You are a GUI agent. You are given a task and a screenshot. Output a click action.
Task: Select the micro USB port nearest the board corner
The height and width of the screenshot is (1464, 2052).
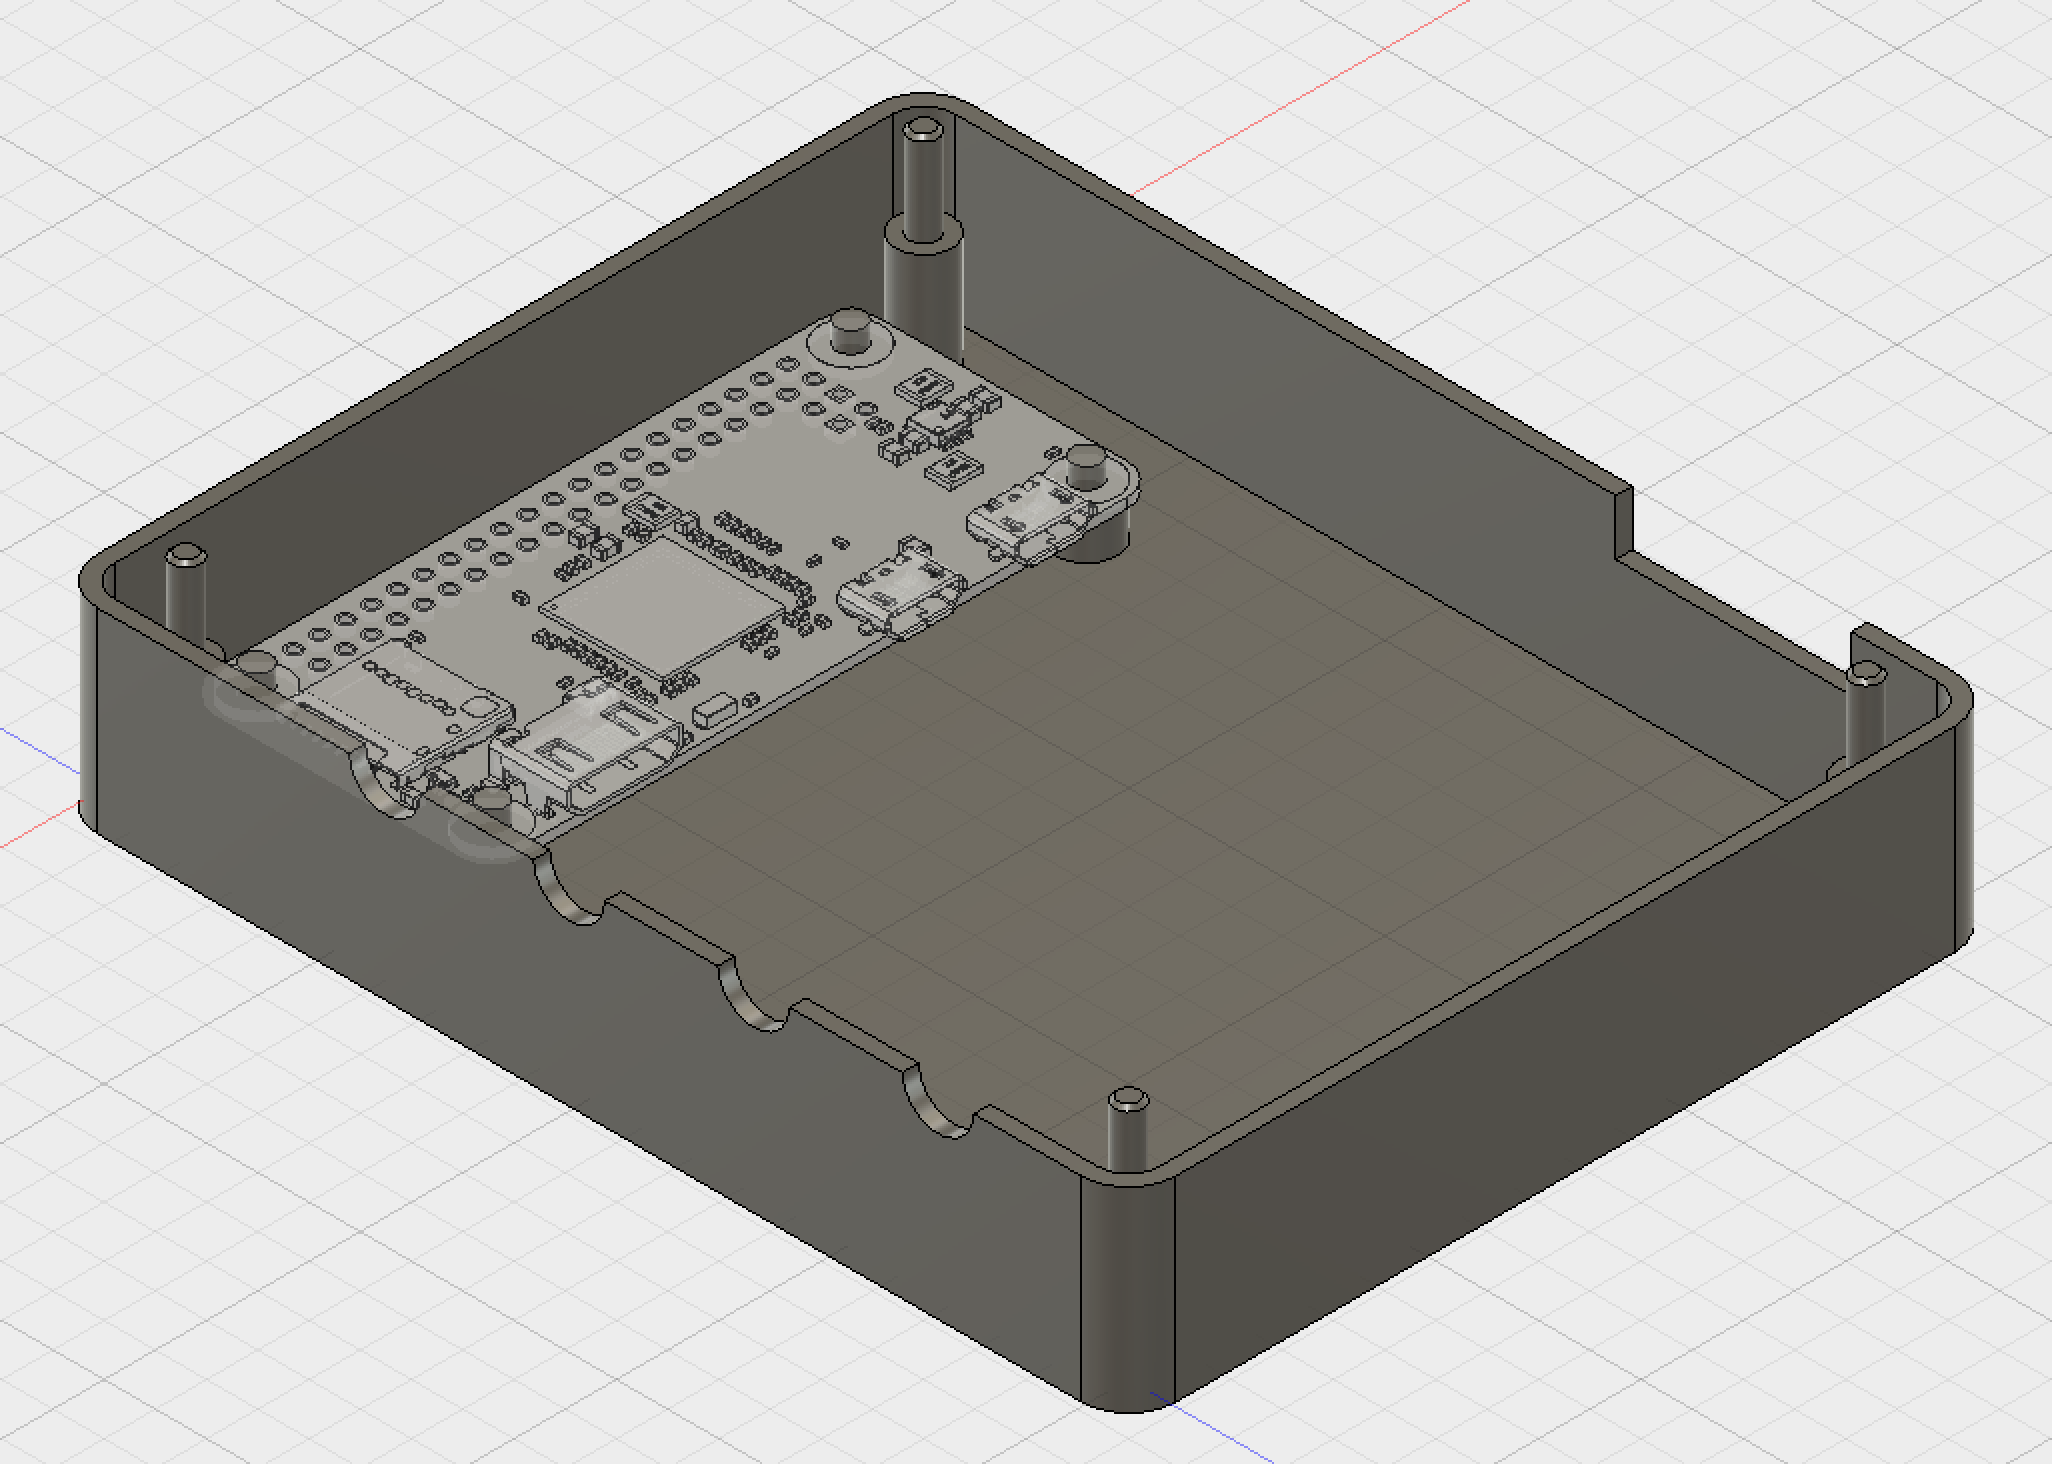[1028, 521]
